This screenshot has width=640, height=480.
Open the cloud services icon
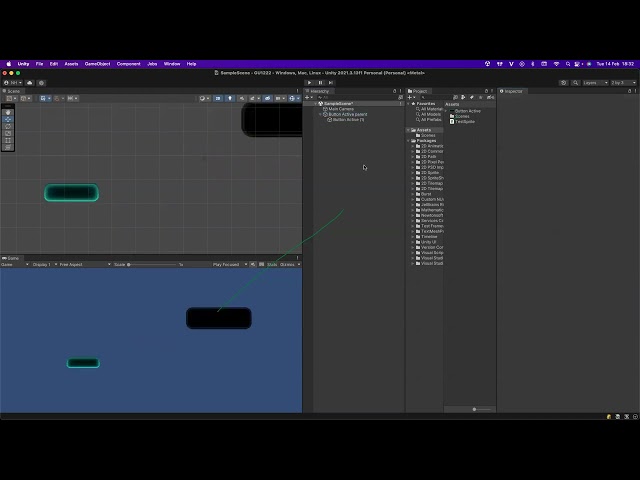(x=30, y=83)
